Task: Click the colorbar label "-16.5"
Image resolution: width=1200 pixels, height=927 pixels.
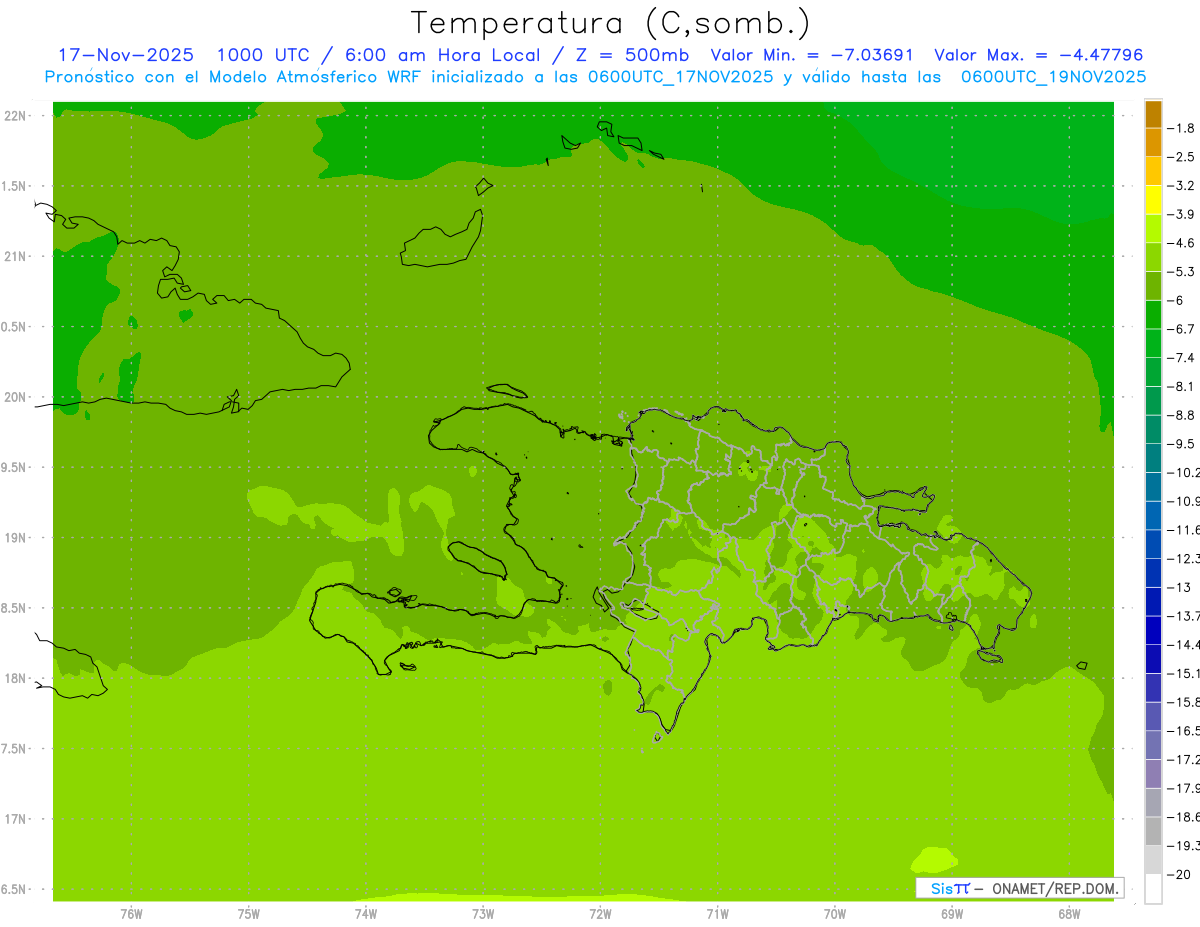Action: point(1185,732)
